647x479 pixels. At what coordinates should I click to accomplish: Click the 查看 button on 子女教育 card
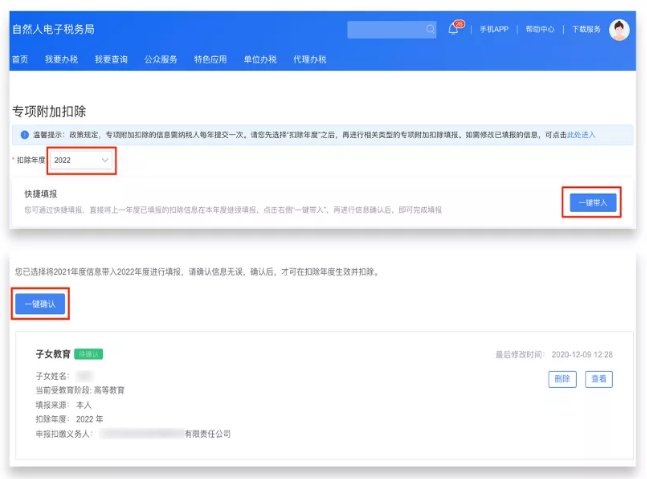click(599, 379)
